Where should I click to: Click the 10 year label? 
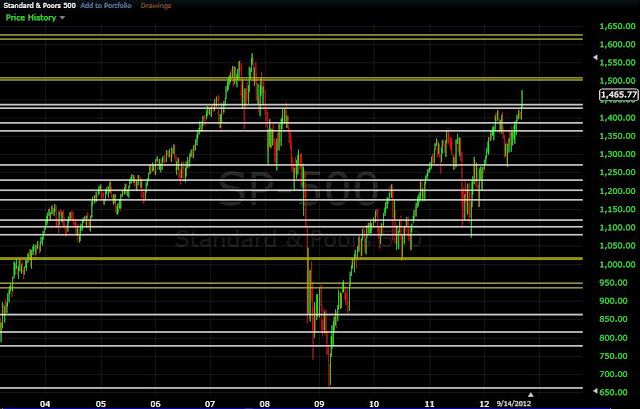[374, 404]
